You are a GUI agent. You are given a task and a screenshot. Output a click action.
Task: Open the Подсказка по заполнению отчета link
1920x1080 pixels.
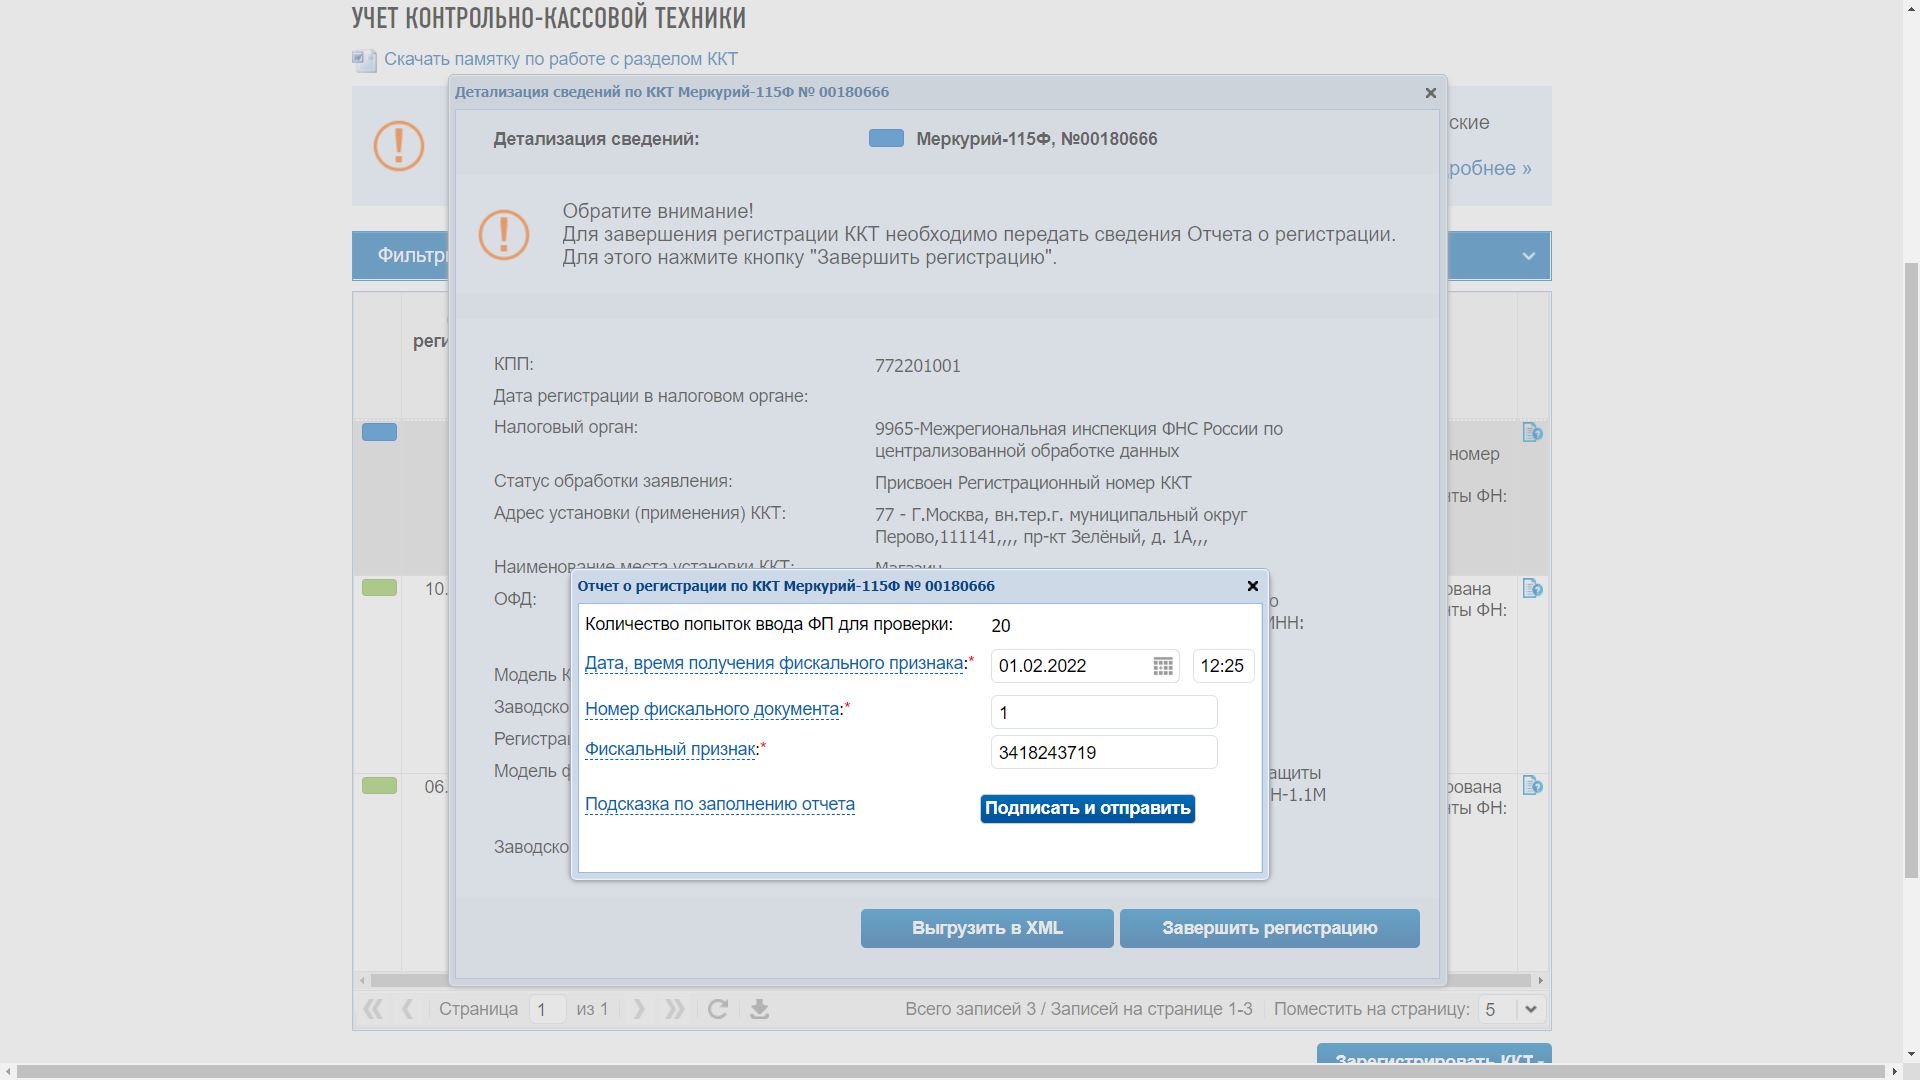[x=719, y=804]
